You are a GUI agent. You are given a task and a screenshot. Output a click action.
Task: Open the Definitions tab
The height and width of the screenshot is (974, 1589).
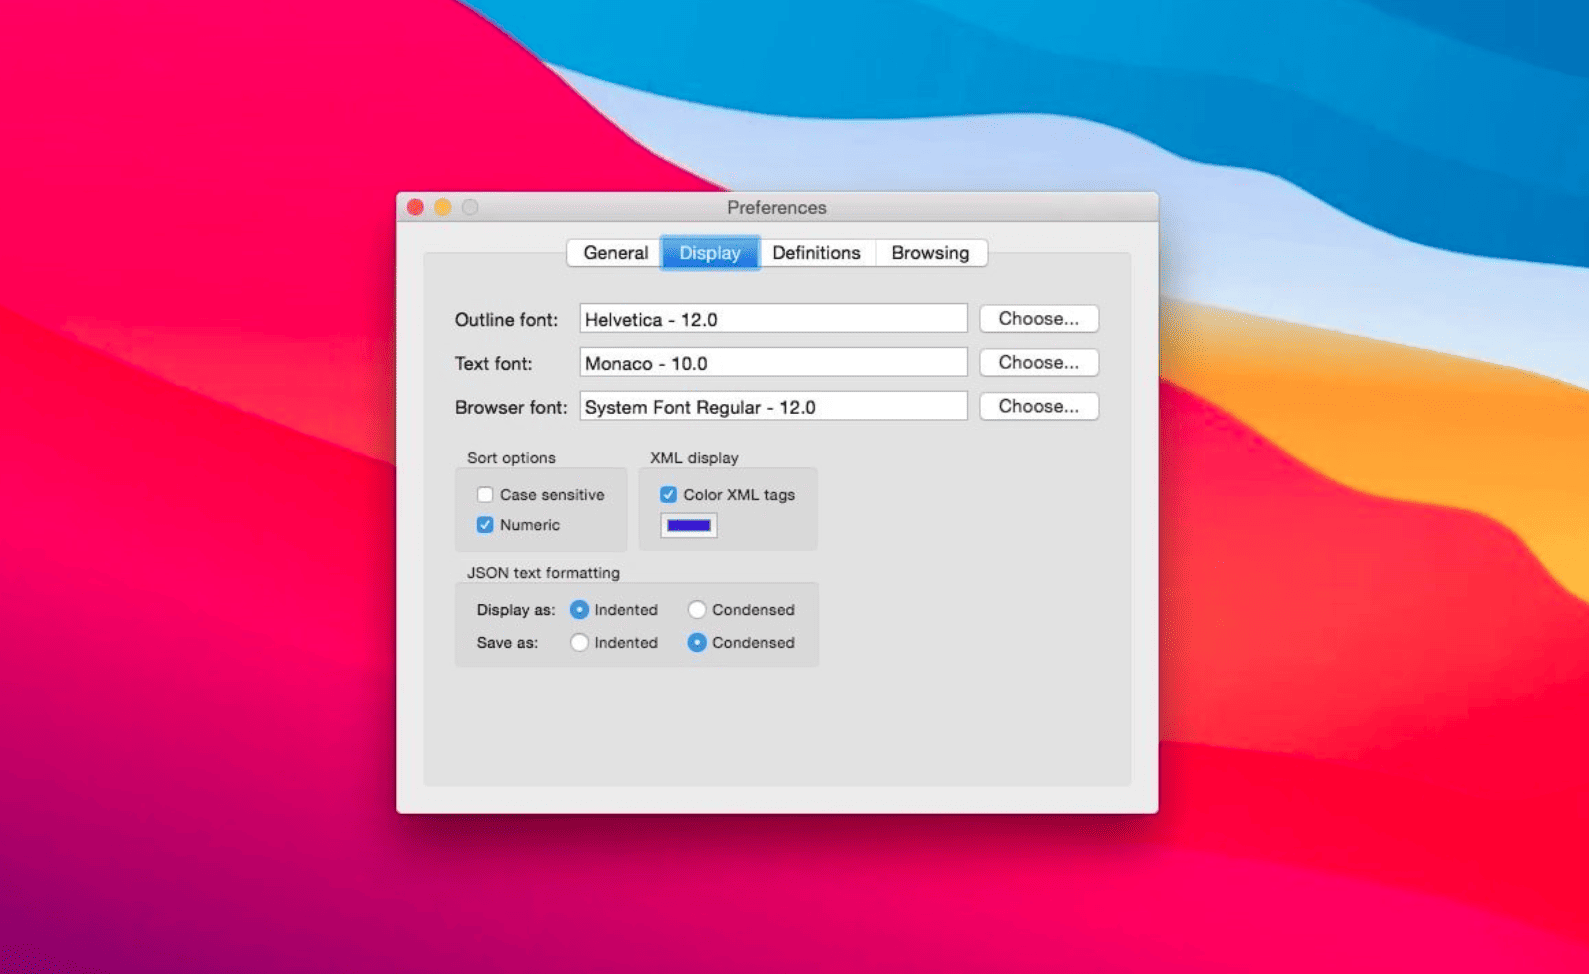tap(816, 253)
